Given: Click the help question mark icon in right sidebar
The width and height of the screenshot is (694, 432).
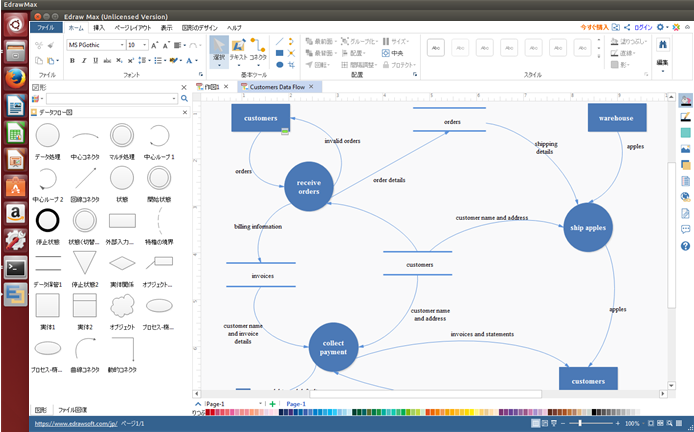Looking at the screenshot, I should (x=686, y=244).
